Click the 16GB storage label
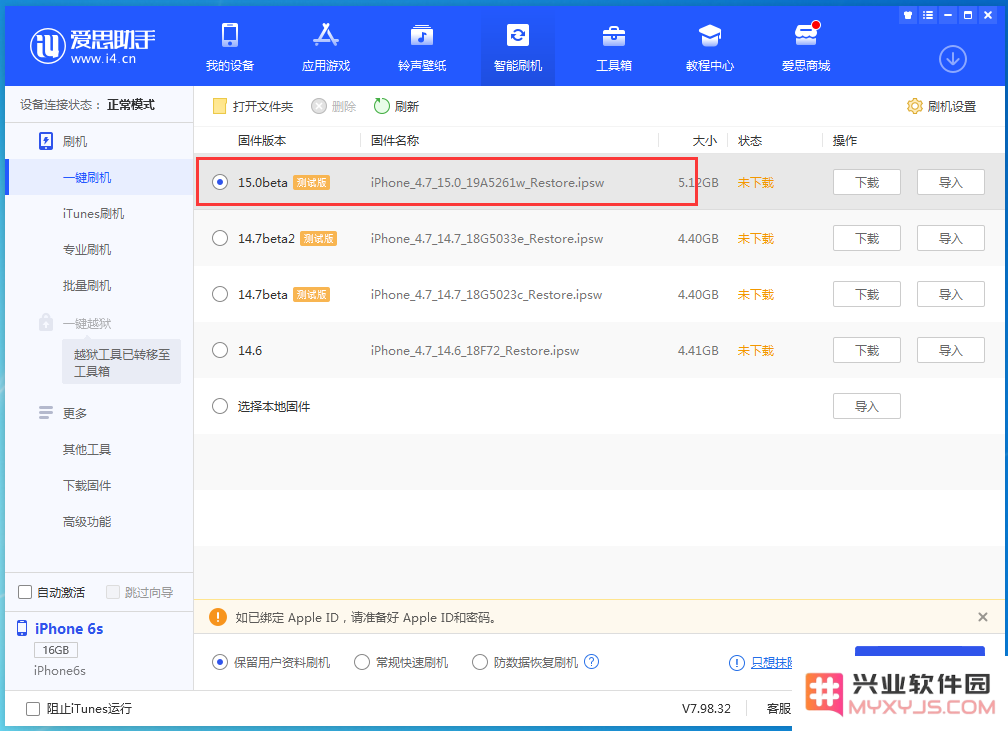1008x731 pixels. click(55, 650)
